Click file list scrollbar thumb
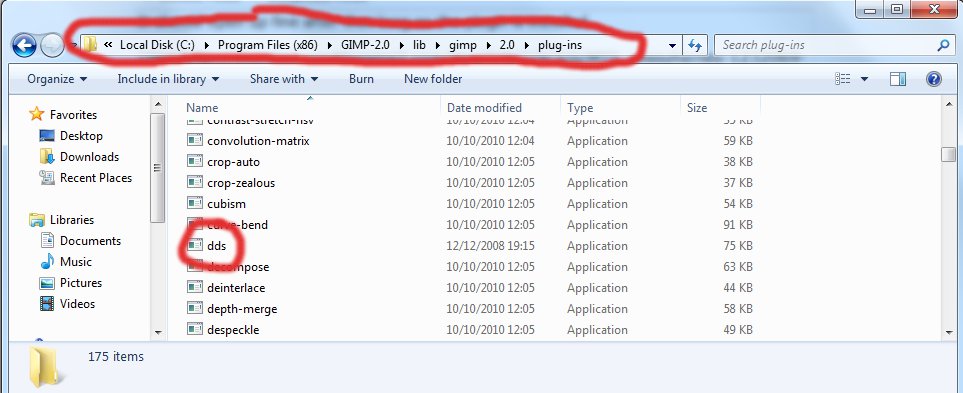Viewport: 963px width, 393px height. coord(949,155)
